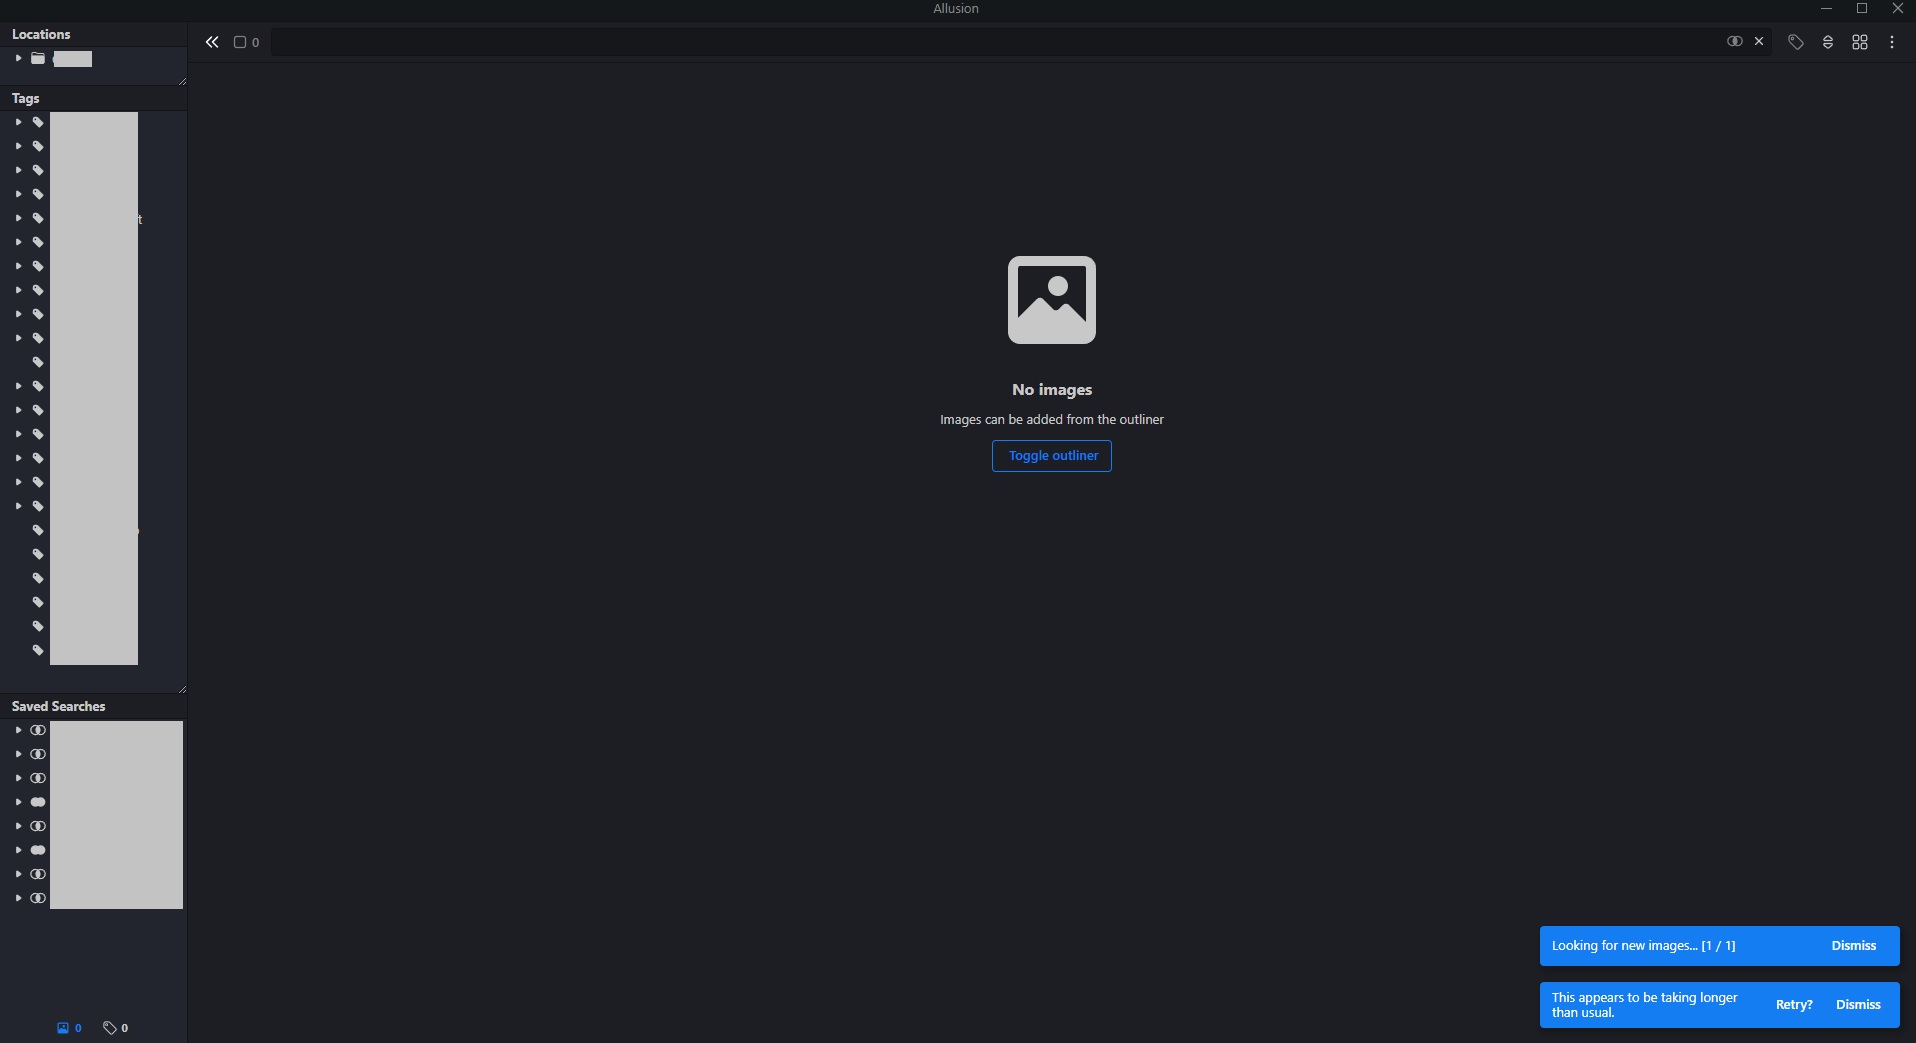Viewport: 1916px width, 1043px height.
Task: Dismiss the looking-for-new-images progress toast
Action: click(x=1854, y=945)
